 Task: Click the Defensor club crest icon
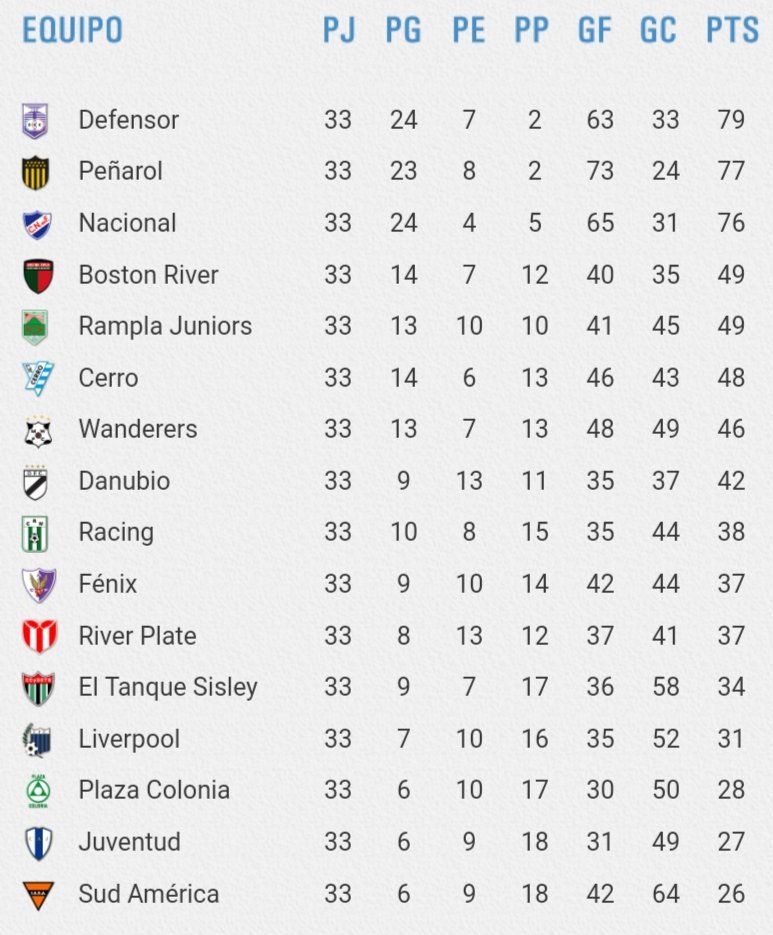[x=35, y=121]
